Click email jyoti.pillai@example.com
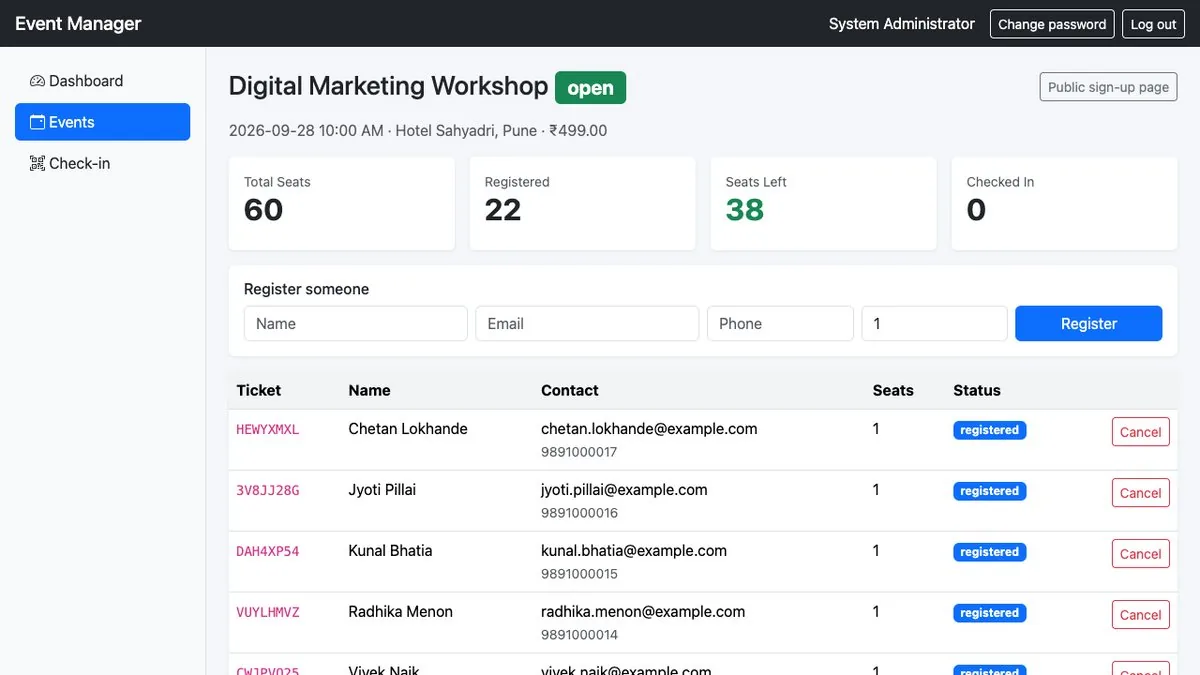 [x=624, y=489]
